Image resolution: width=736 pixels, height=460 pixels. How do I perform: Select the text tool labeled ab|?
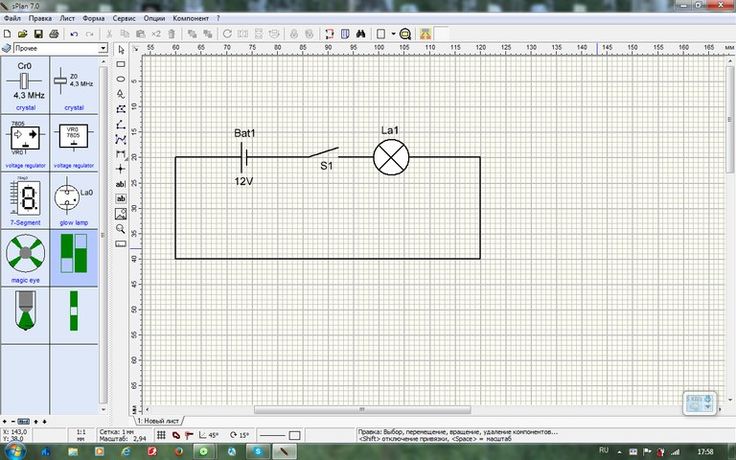pos(121,184)
